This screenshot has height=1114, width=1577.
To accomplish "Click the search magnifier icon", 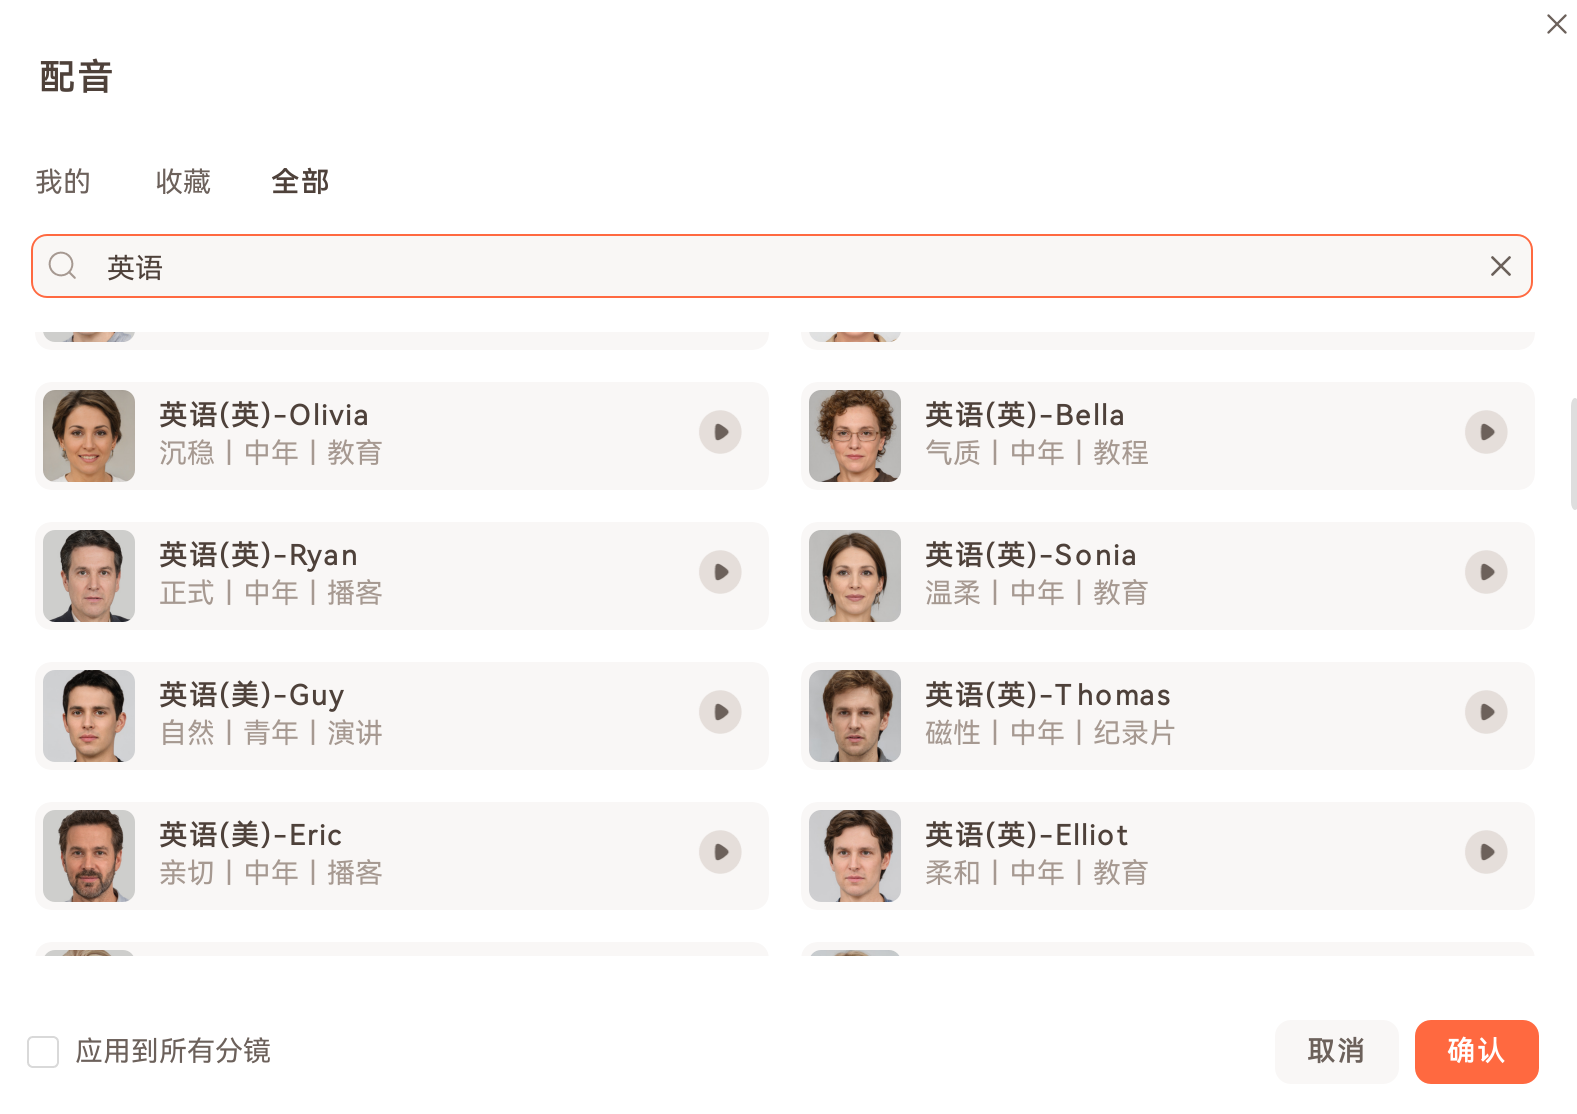I will [63, 266].
